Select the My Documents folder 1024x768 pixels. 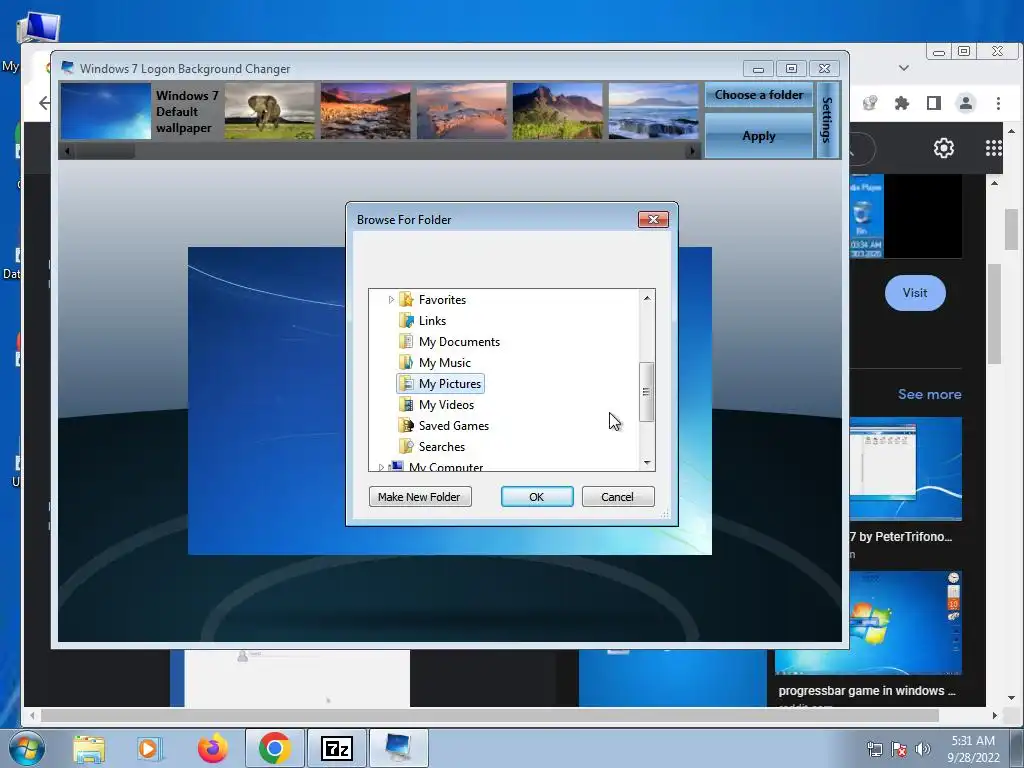(x=459, y=342)
